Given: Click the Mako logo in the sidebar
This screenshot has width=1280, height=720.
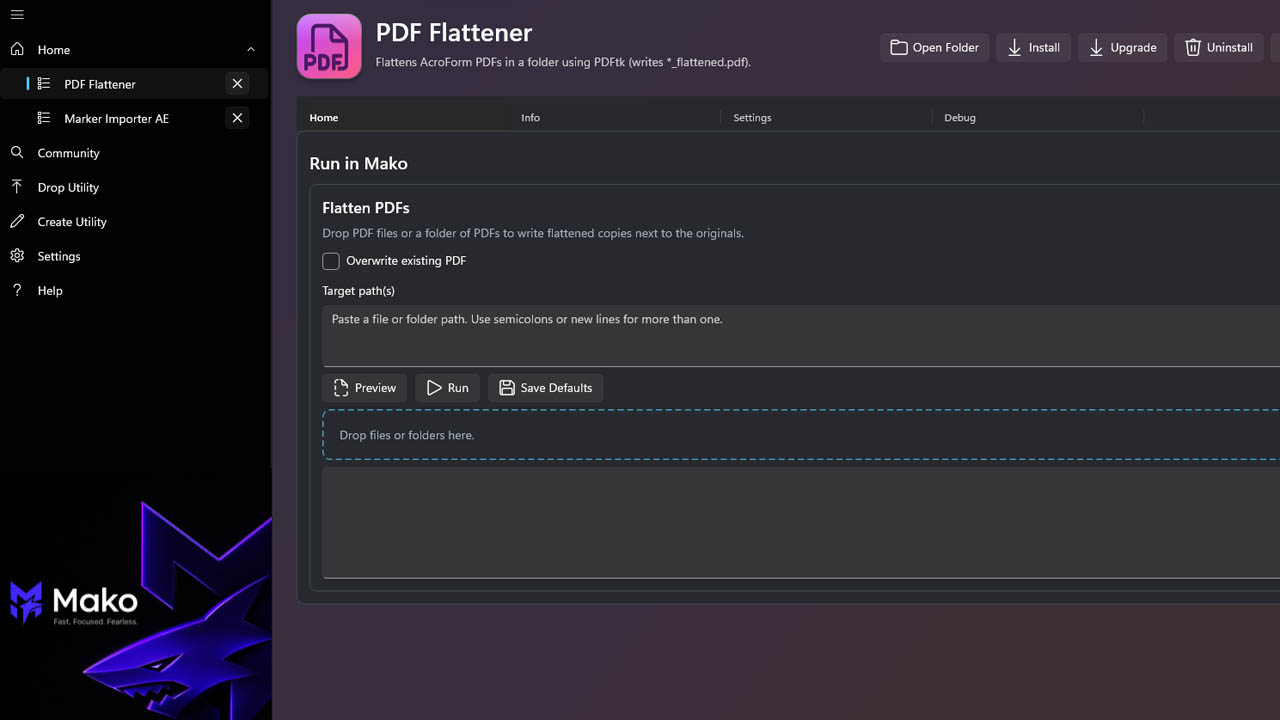Looking at the screenshot, I should pos(74,602).
